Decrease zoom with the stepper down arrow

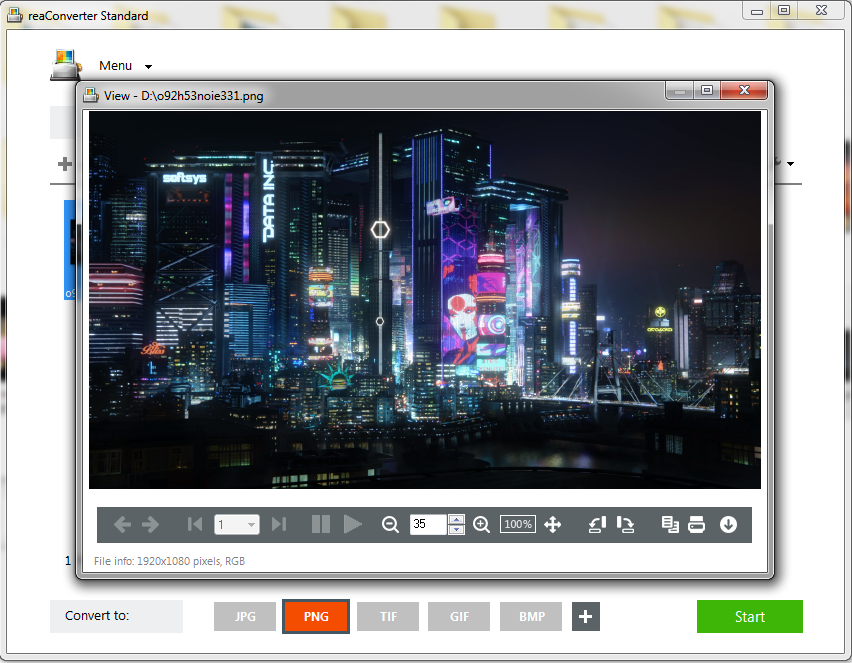click(x=456, y=529)
